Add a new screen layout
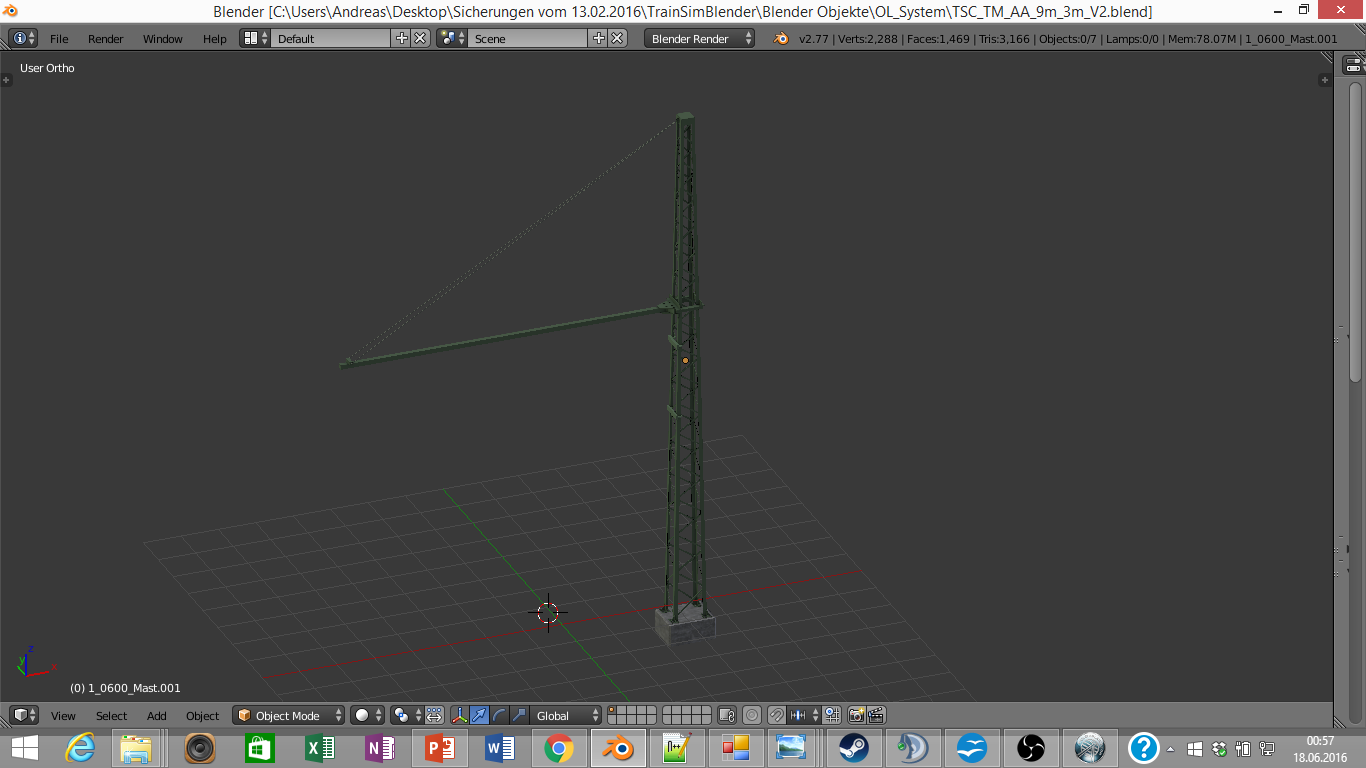 (402, 39)
